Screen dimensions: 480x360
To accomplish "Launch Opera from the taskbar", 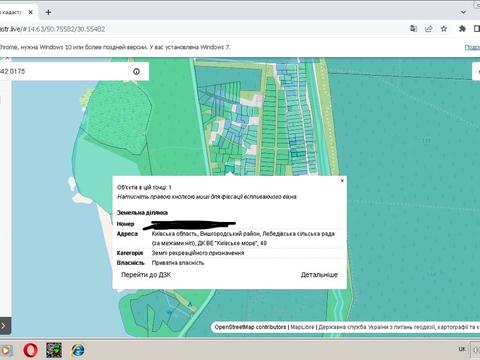I will (31, 350).
